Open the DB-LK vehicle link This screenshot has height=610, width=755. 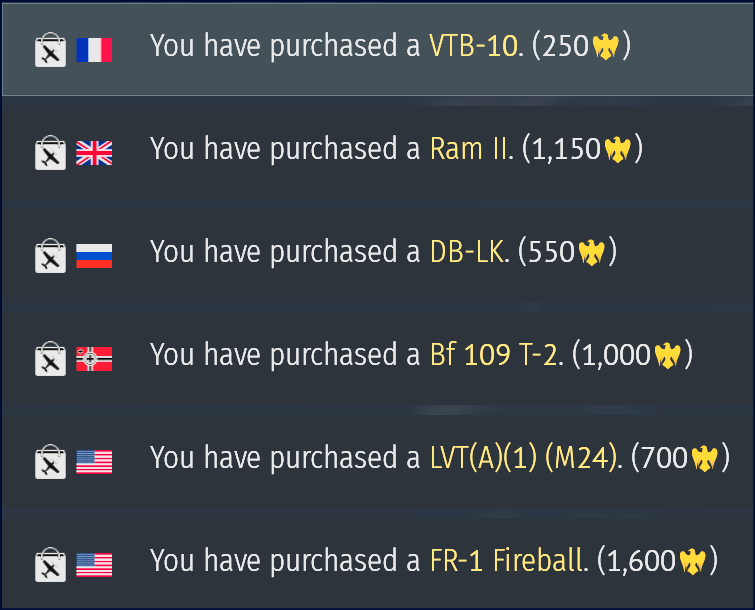pos(466,253)
